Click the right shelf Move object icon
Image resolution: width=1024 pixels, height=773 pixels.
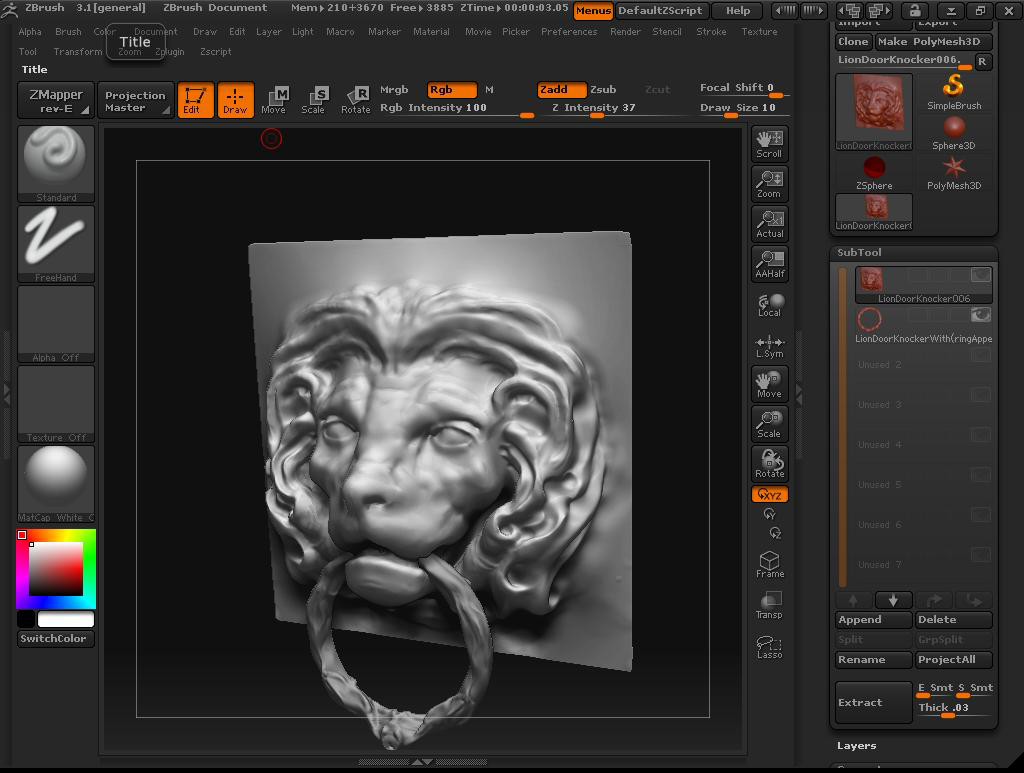point(769,384)
